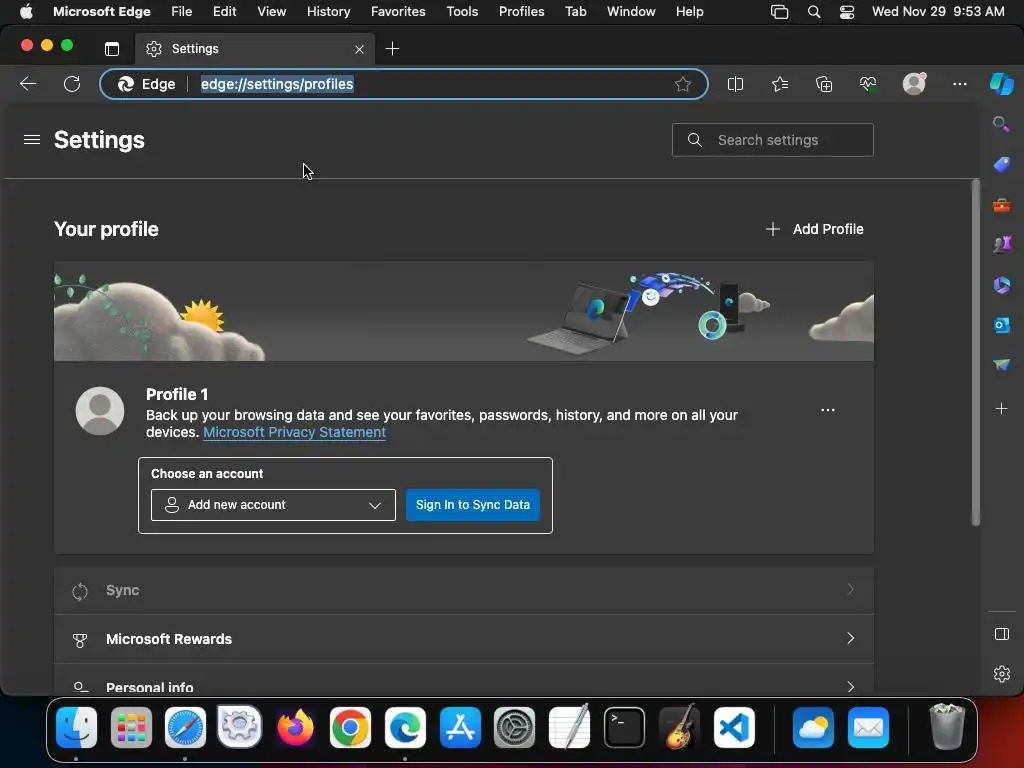Click the settings page vertical scrollbar
Image resolution: width=1024 pixels, height=768 pixels.
(x=976, y=353)
